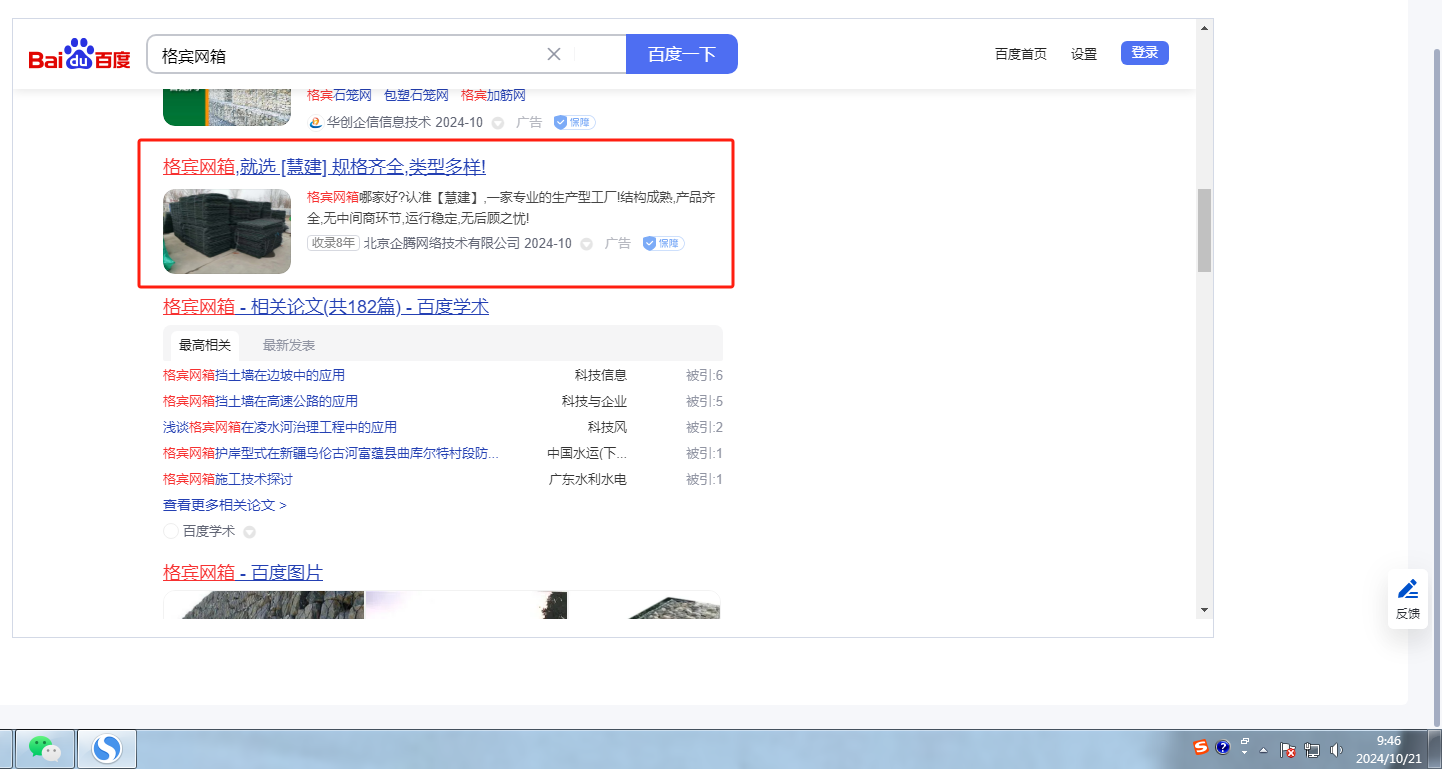Screen dimensions: 1442x769
Task: Expand the dropdown arrow beside 北京企腾网络技术有限公司 2024-10
Action: tap(587, 244)
